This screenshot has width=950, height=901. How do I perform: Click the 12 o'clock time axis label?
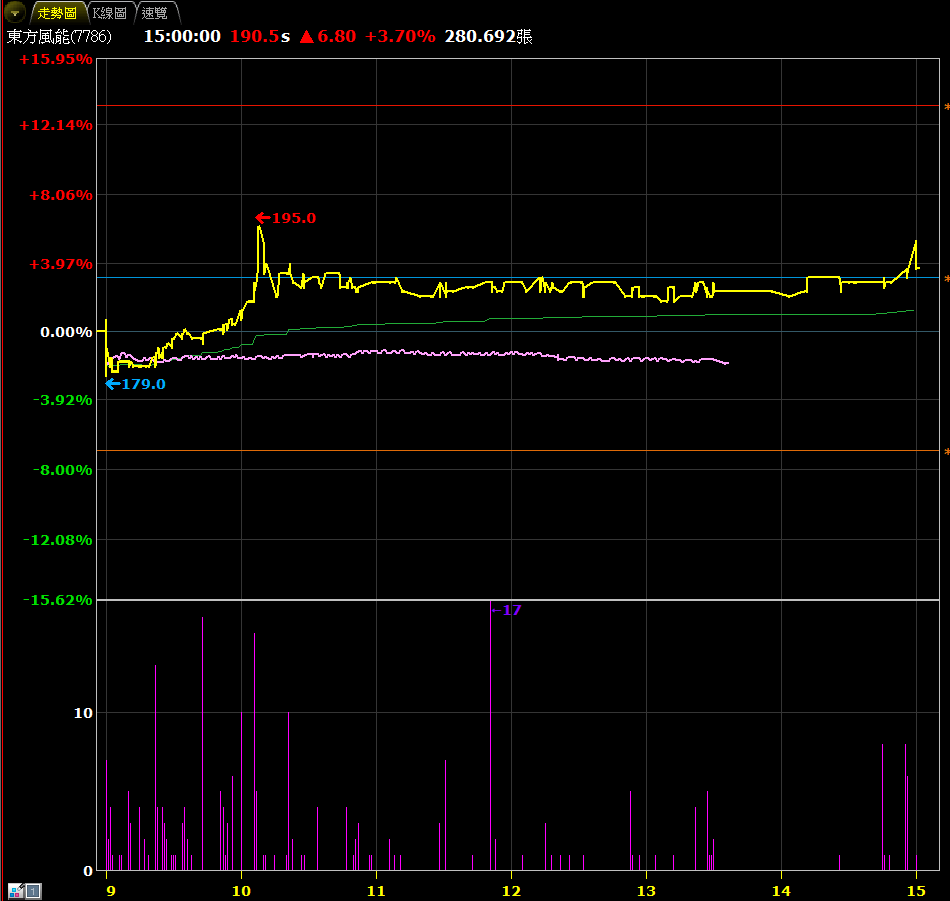point(511,891)
